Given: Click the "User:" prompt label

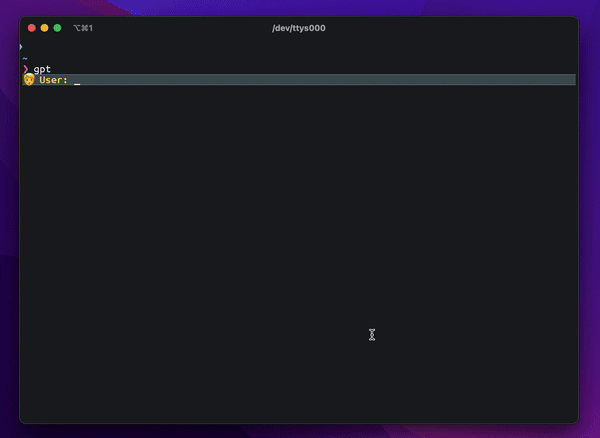Looking at the screenshot, I should point(54,80).
